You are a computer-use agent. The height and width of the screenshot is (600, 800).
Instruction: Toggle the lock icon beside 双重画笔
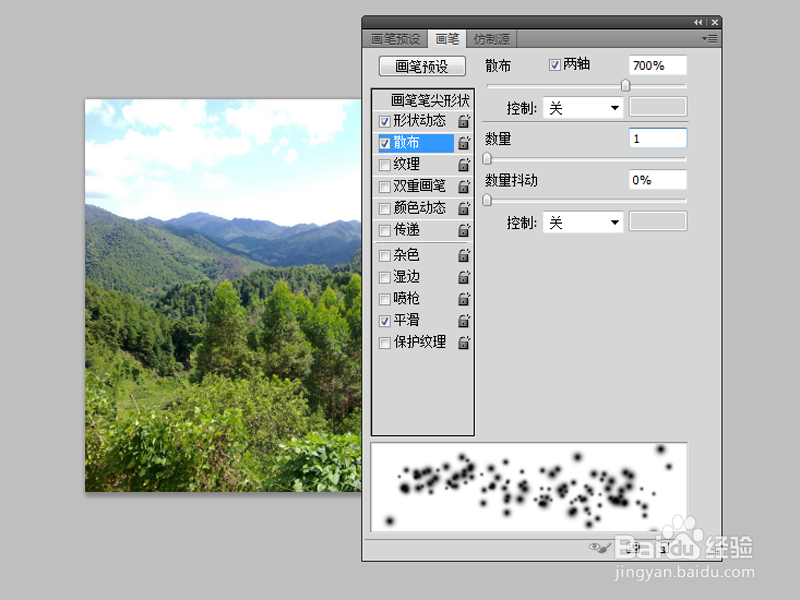463,187
